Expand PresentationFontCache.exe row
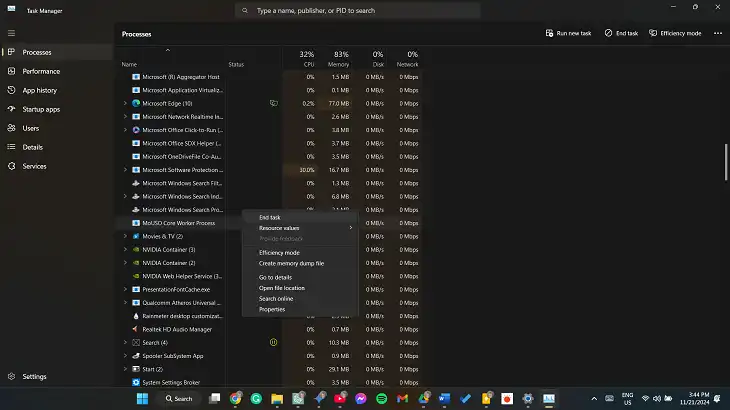The image size is (730, 410). (x=125, y=289)
